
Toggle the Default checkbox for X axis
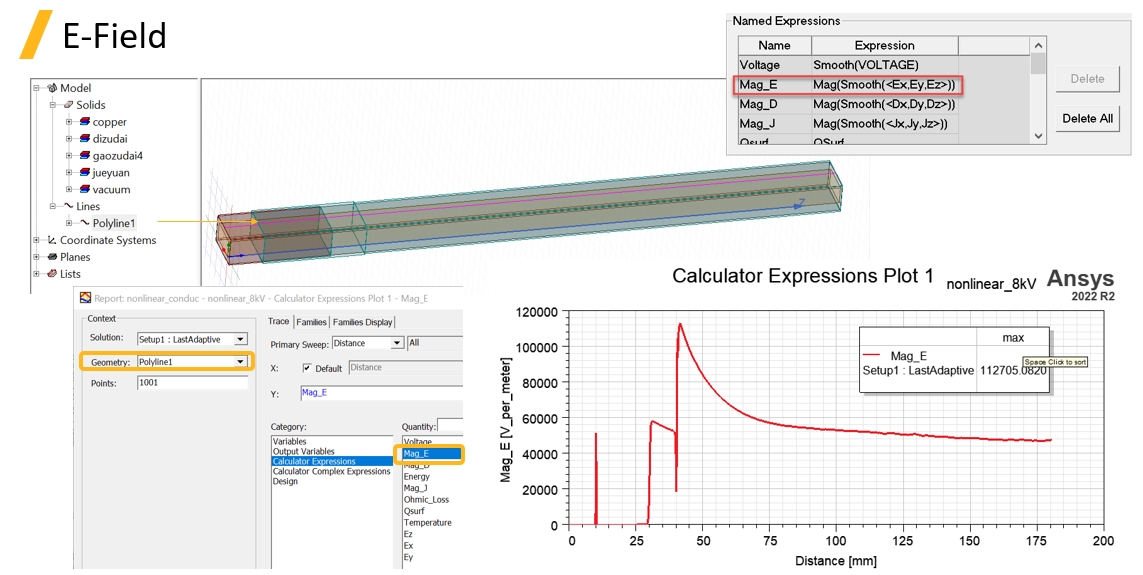pos(306,368)
